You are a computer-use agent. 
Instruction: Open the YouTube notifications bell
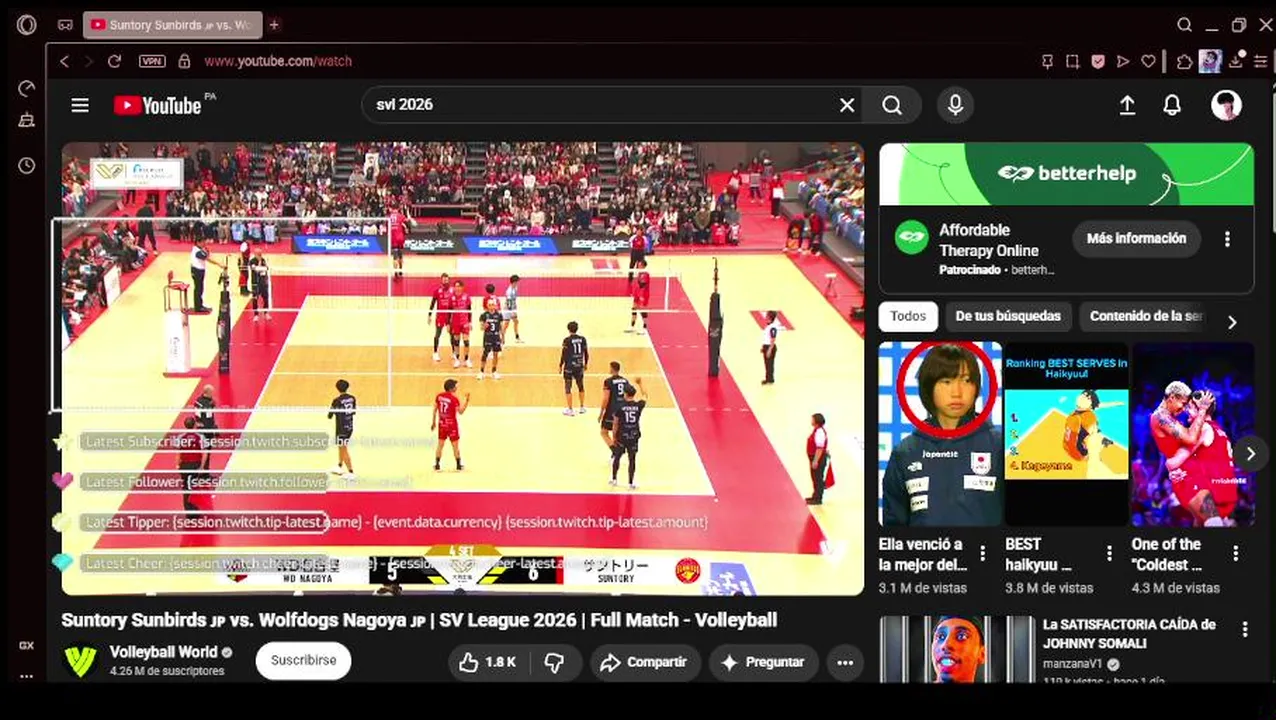tap(1172, 105)
